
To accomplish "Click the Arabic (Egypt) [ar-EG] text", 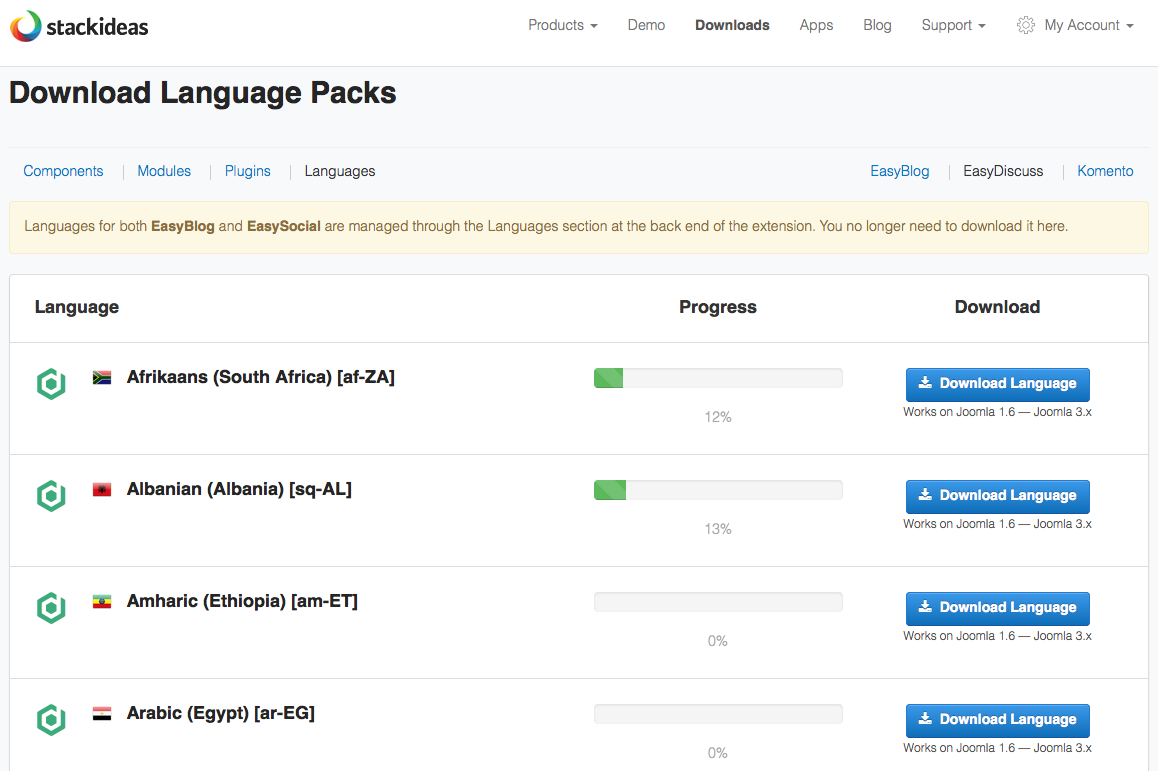I will pos(221,713).
